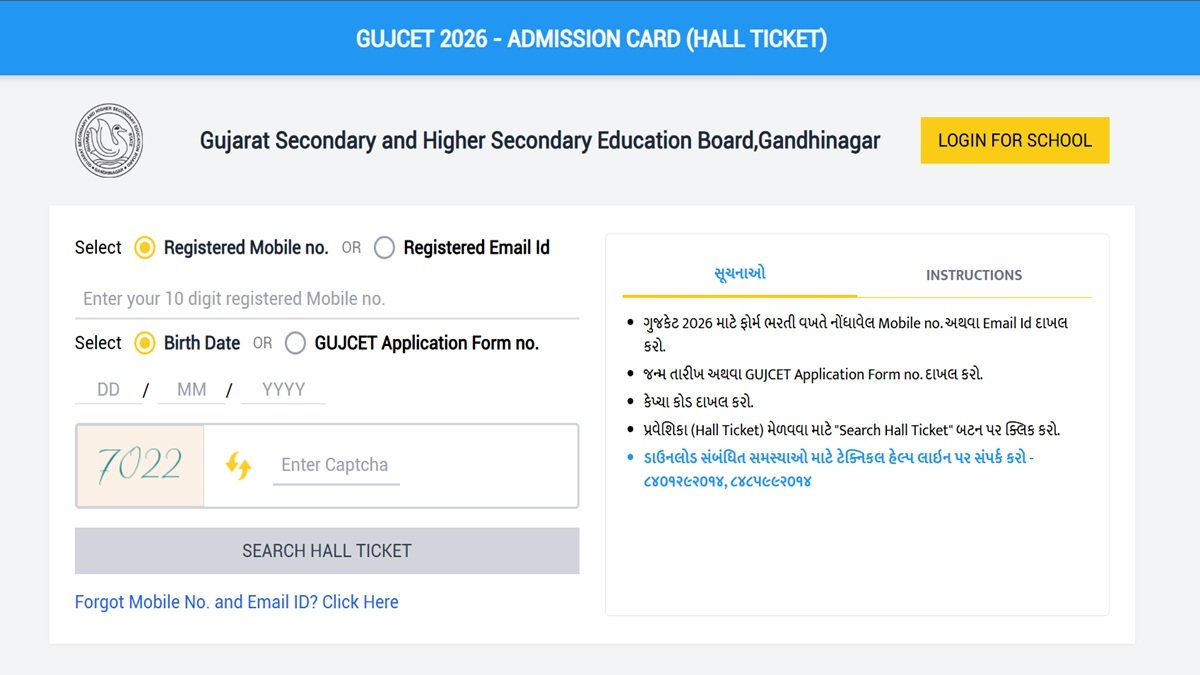Click the blue GUJCET 2026 header banner
The height and width of the screenshot is (675, 1200).
pos(600,37)
